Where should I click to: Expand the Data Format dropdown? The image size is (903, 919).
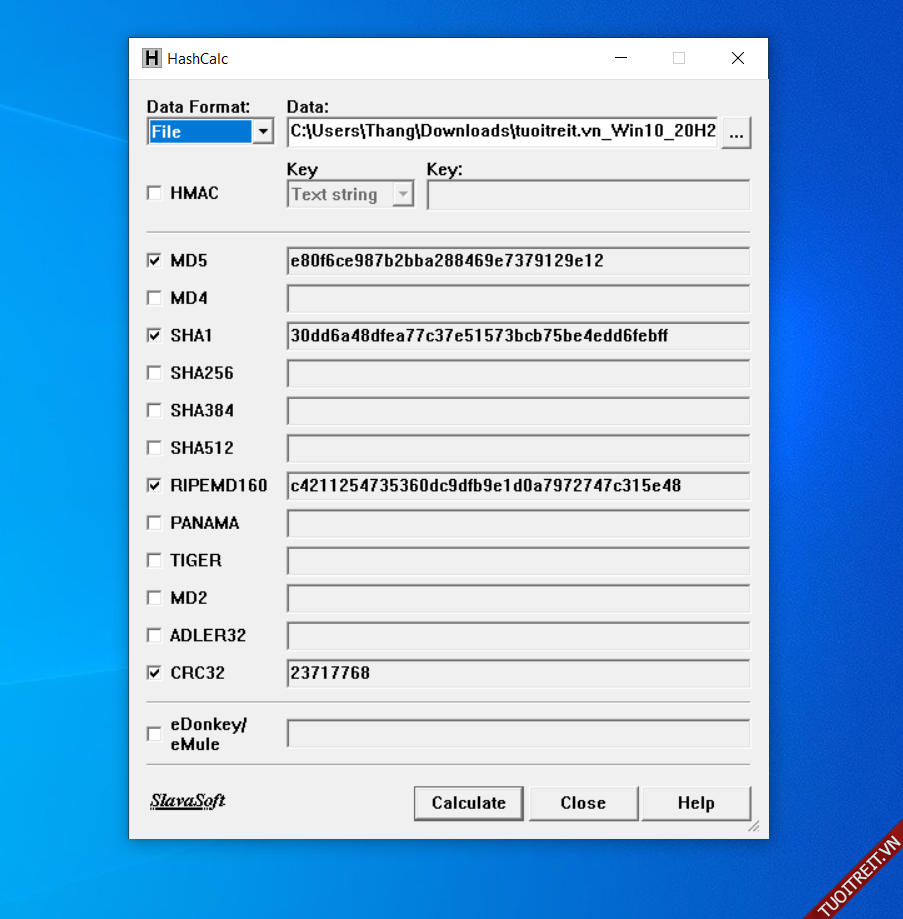coord(263,132)
